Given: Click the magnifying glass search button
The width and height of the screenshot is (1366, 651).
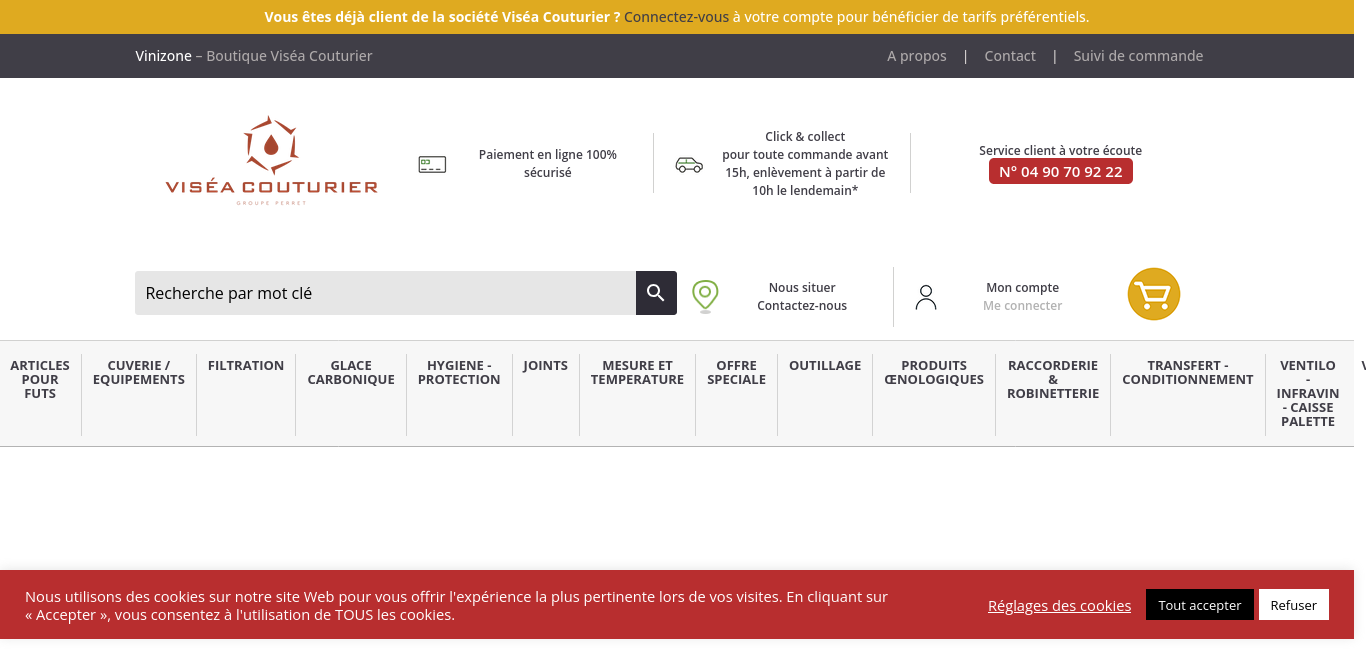Looking at the screenshot, I should (x=656, y=293).
